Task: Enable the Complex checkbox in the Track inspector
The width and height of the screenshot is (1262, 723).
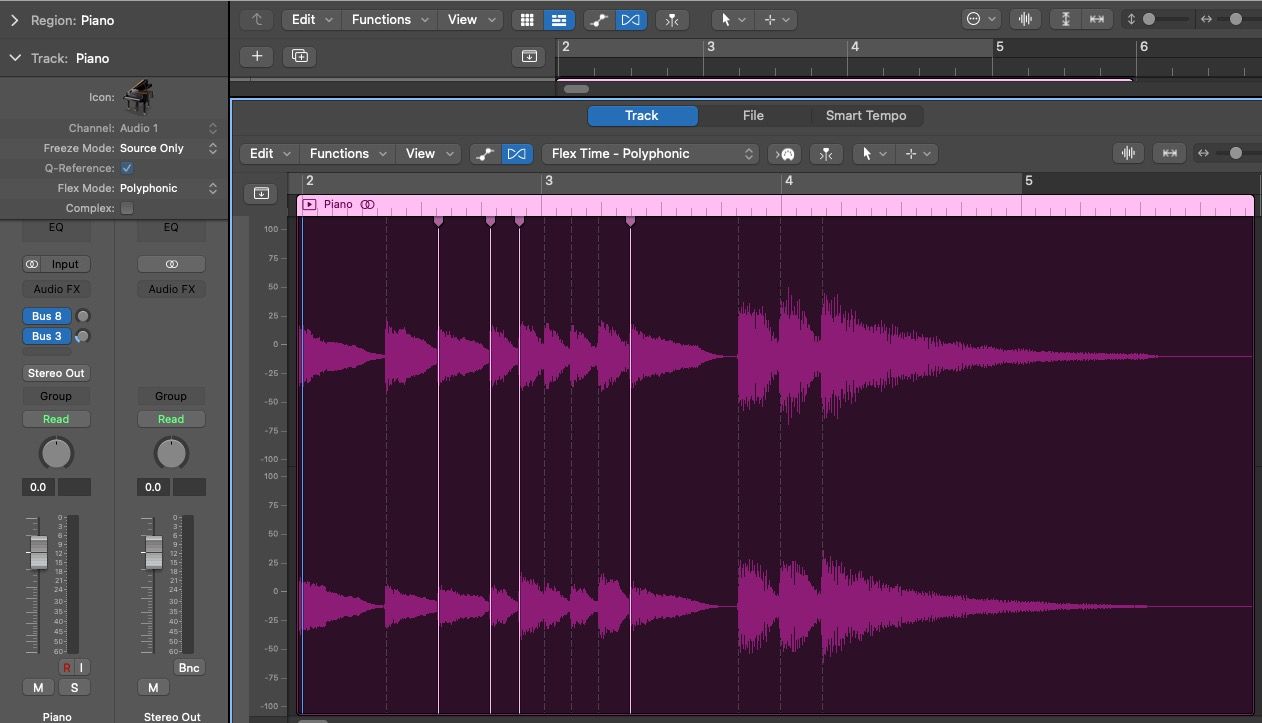Action: click(x=129, y=208)
